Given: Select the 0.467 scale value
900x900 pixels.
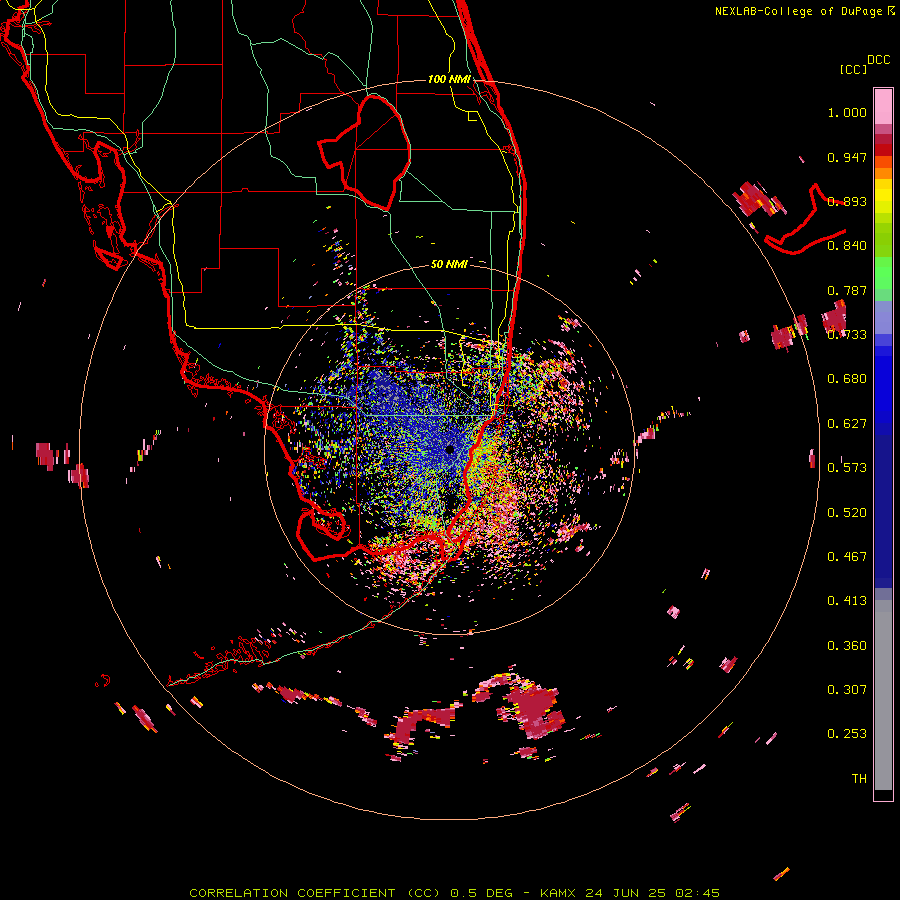Looking at the screenshot, I should coord(847,557).
